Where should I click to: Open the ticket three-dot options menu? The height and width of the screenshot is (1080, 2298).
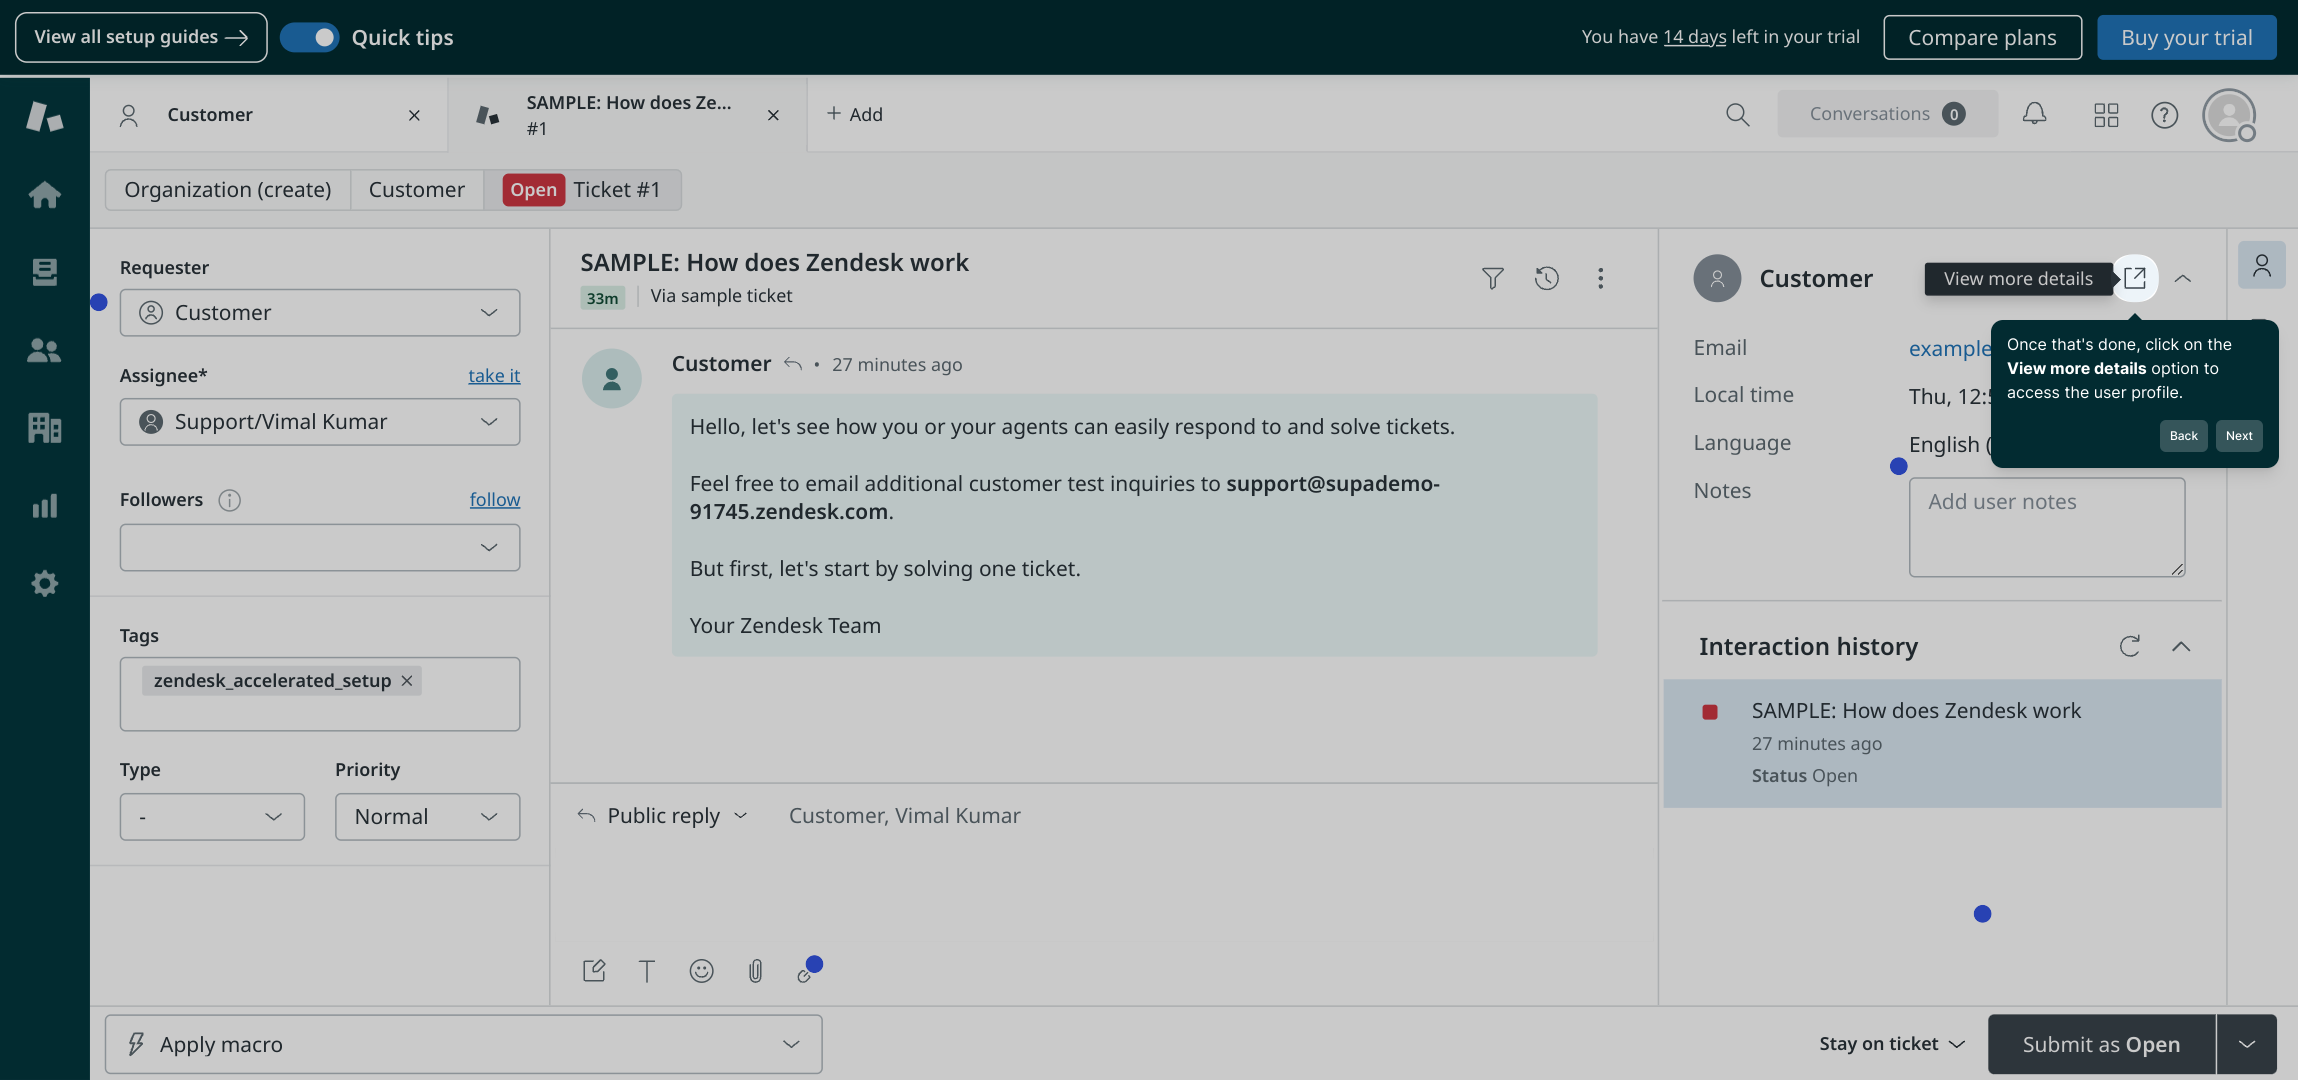(1600, 278)
